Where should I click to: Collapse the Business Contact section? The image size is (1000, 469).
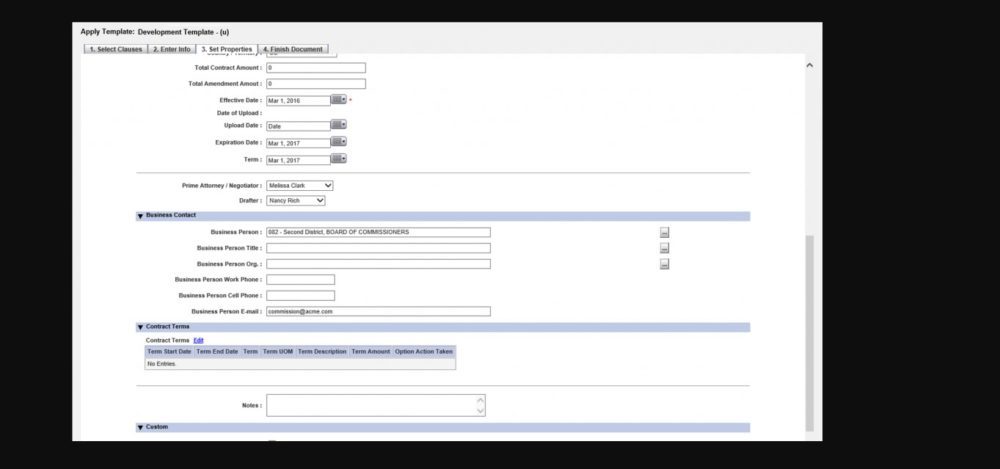(140, 216)
